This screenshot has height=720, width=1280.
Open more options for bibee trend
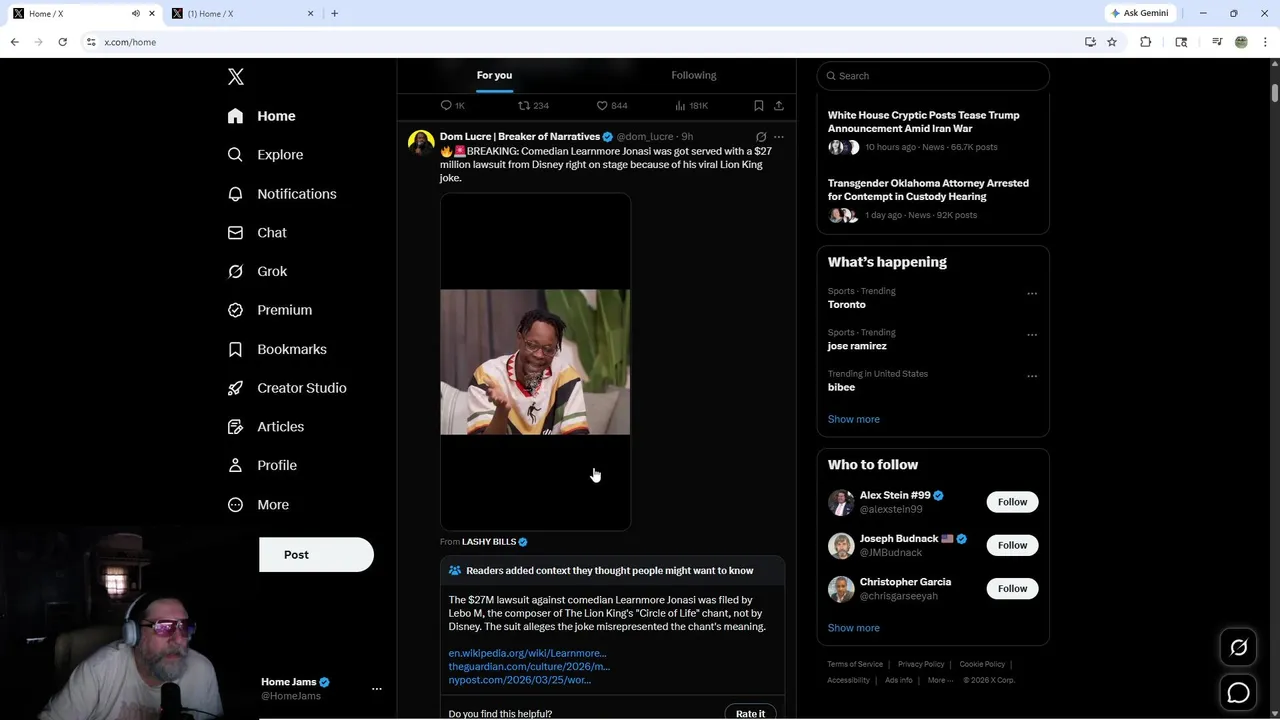click(1032, 376)
